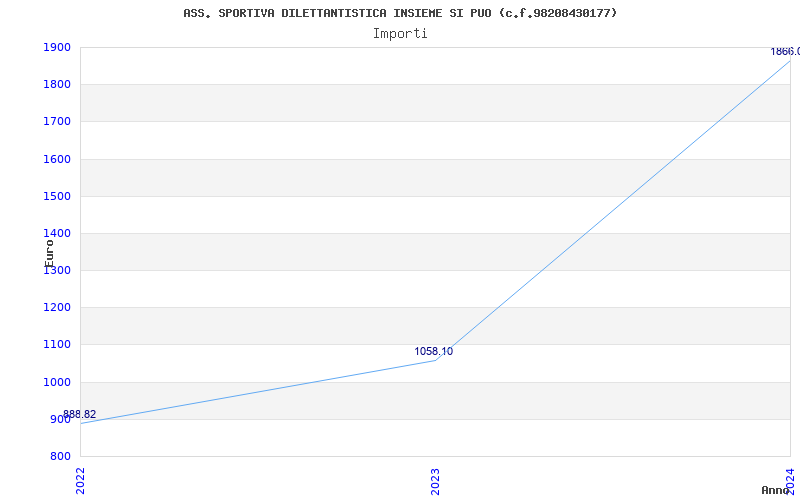Select the 1866 data label at the top right
The image size is (800, 500).
coord(785,52)
